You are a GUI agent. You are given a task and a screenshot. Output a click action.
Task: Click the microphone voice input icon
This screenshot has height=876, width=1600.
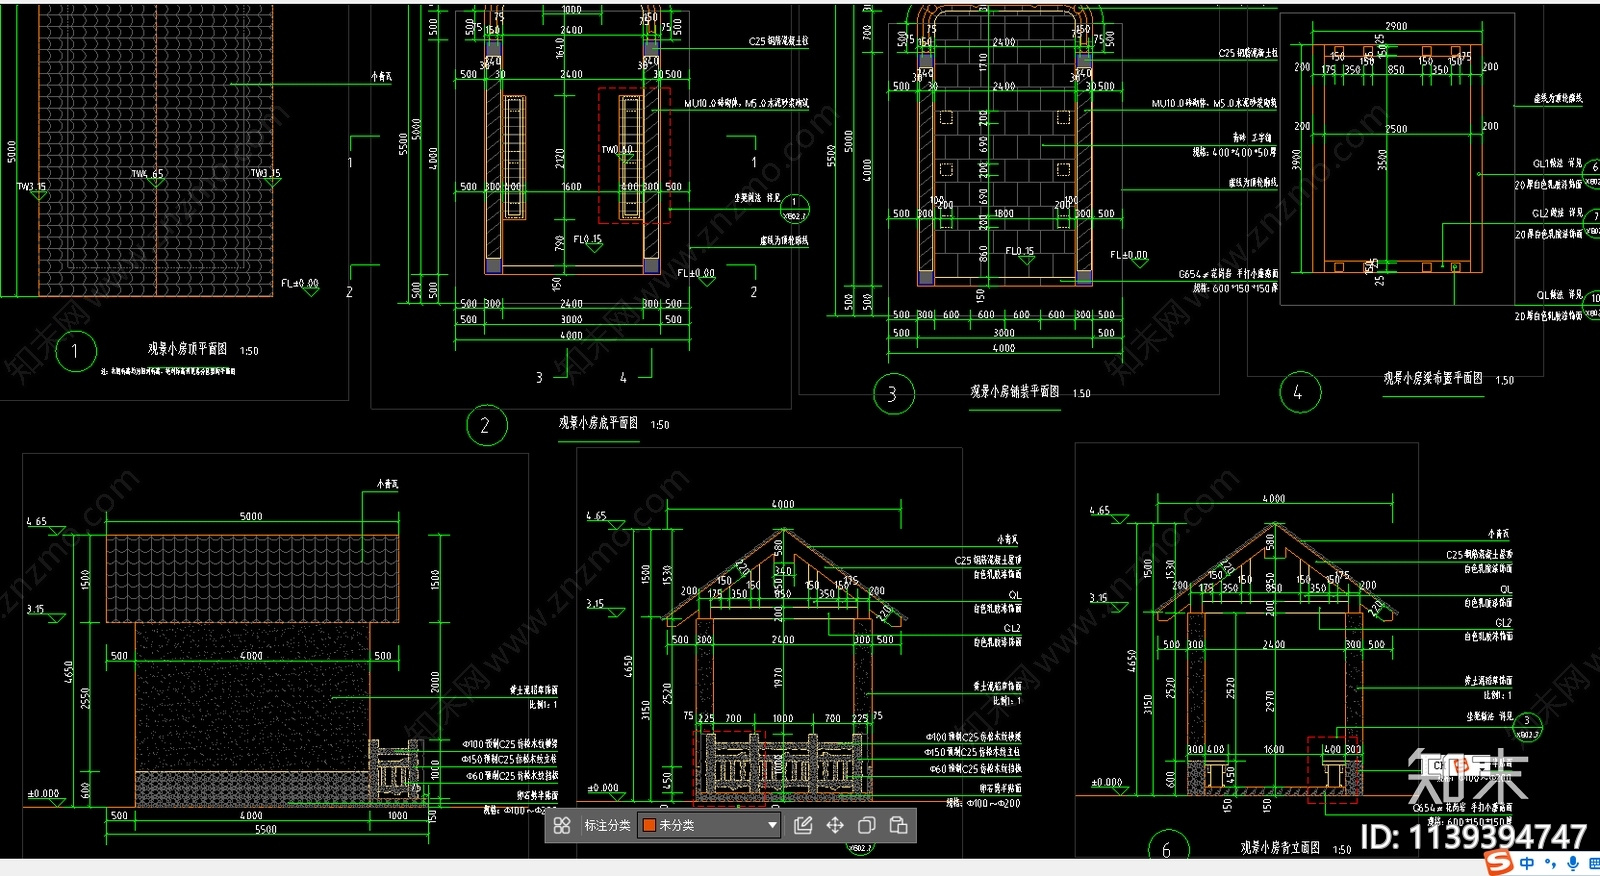tap(1573, 863)
